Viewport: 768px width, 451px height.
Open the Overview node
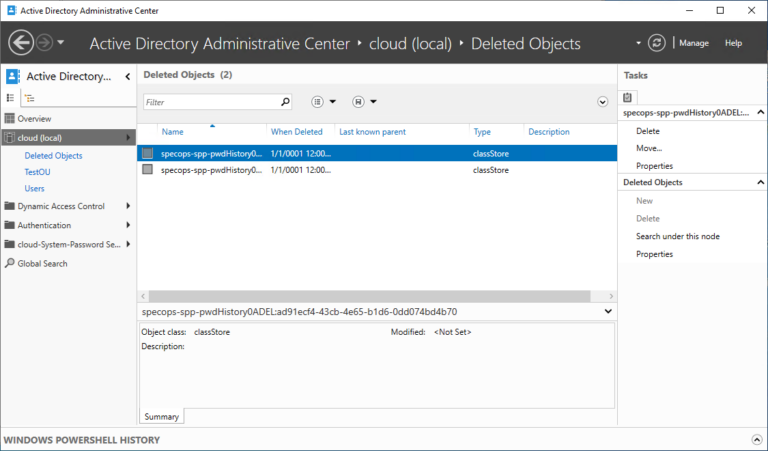pyautogui.click(x=34, y=119)
